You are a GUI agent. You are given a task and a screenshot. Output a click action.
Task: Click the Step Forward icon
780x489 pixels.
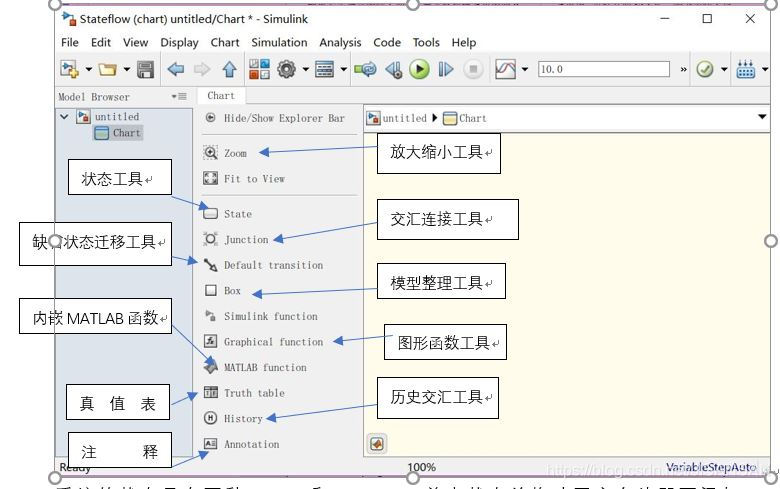click(446, 69)
